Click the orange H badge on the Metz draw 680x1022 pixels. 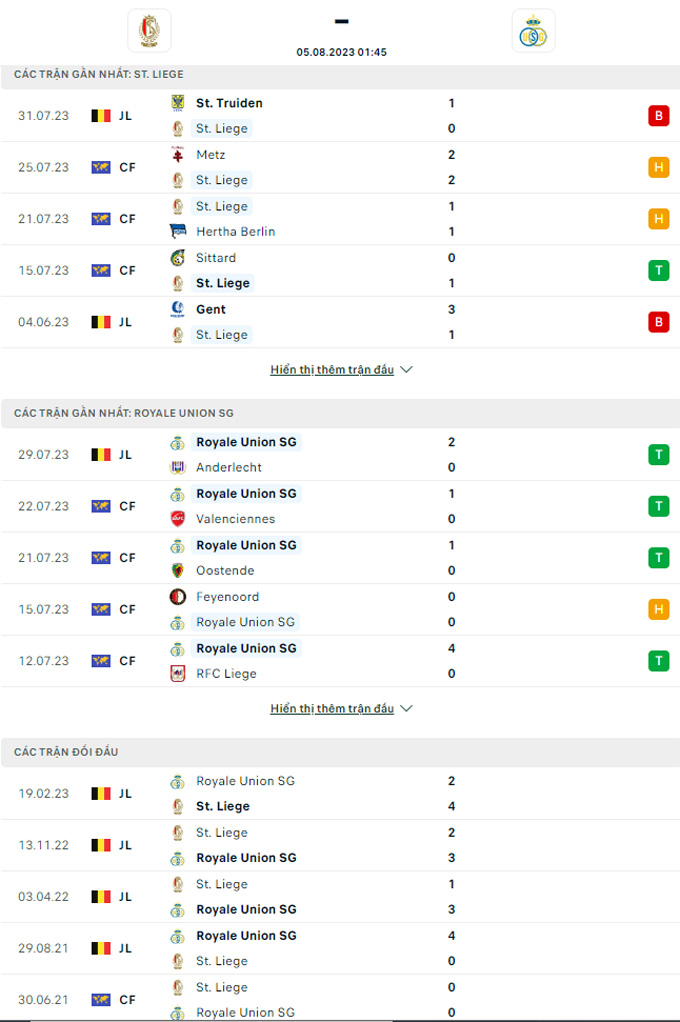(x=658, y=167)
